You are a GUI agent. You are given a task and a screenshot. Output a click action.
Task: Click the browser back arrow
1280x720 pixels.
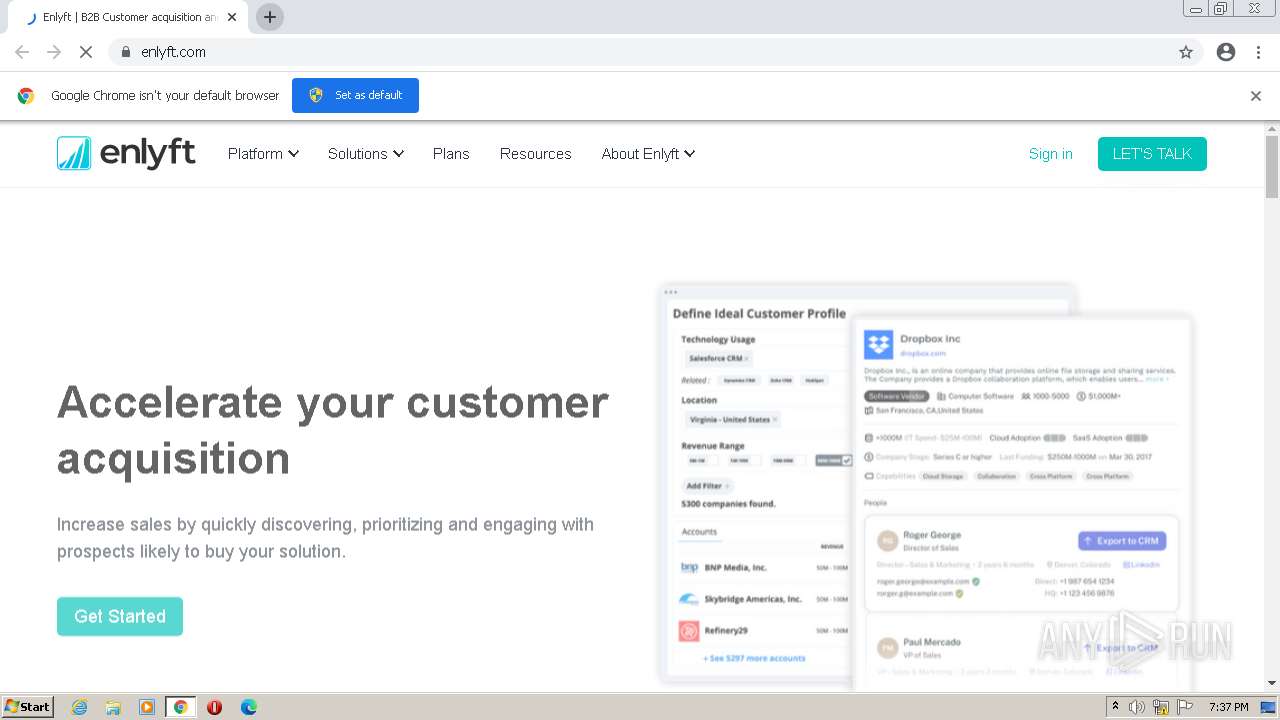[22, 52]
